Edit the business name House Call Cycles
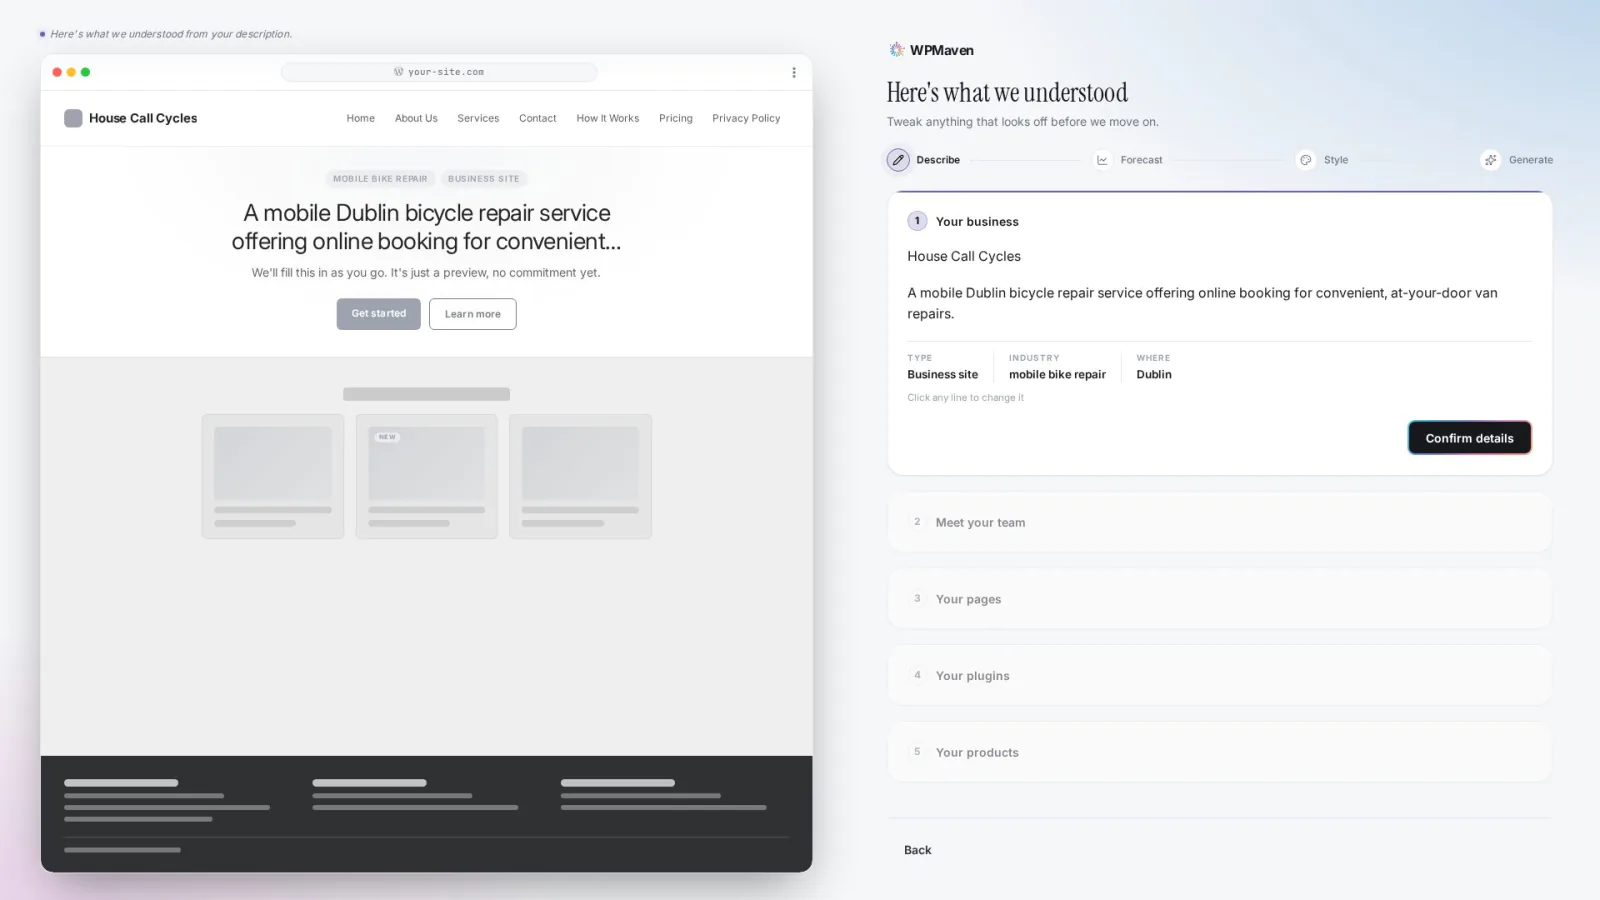 click(x=964, y=256)
